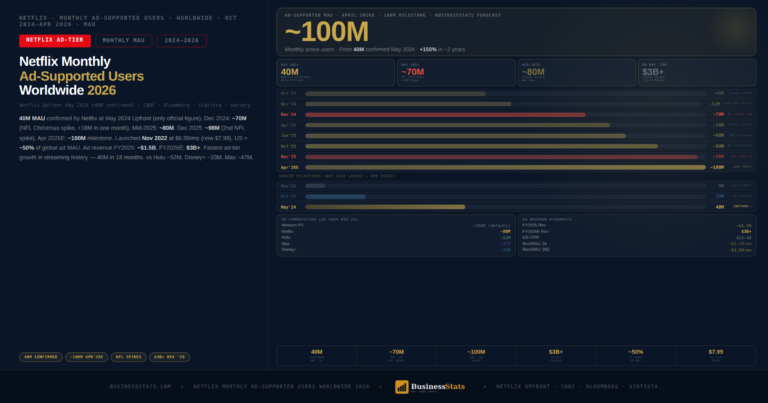Click the red Dec'25 progress bar
This screenshot has width=768, height=403.
501,157
